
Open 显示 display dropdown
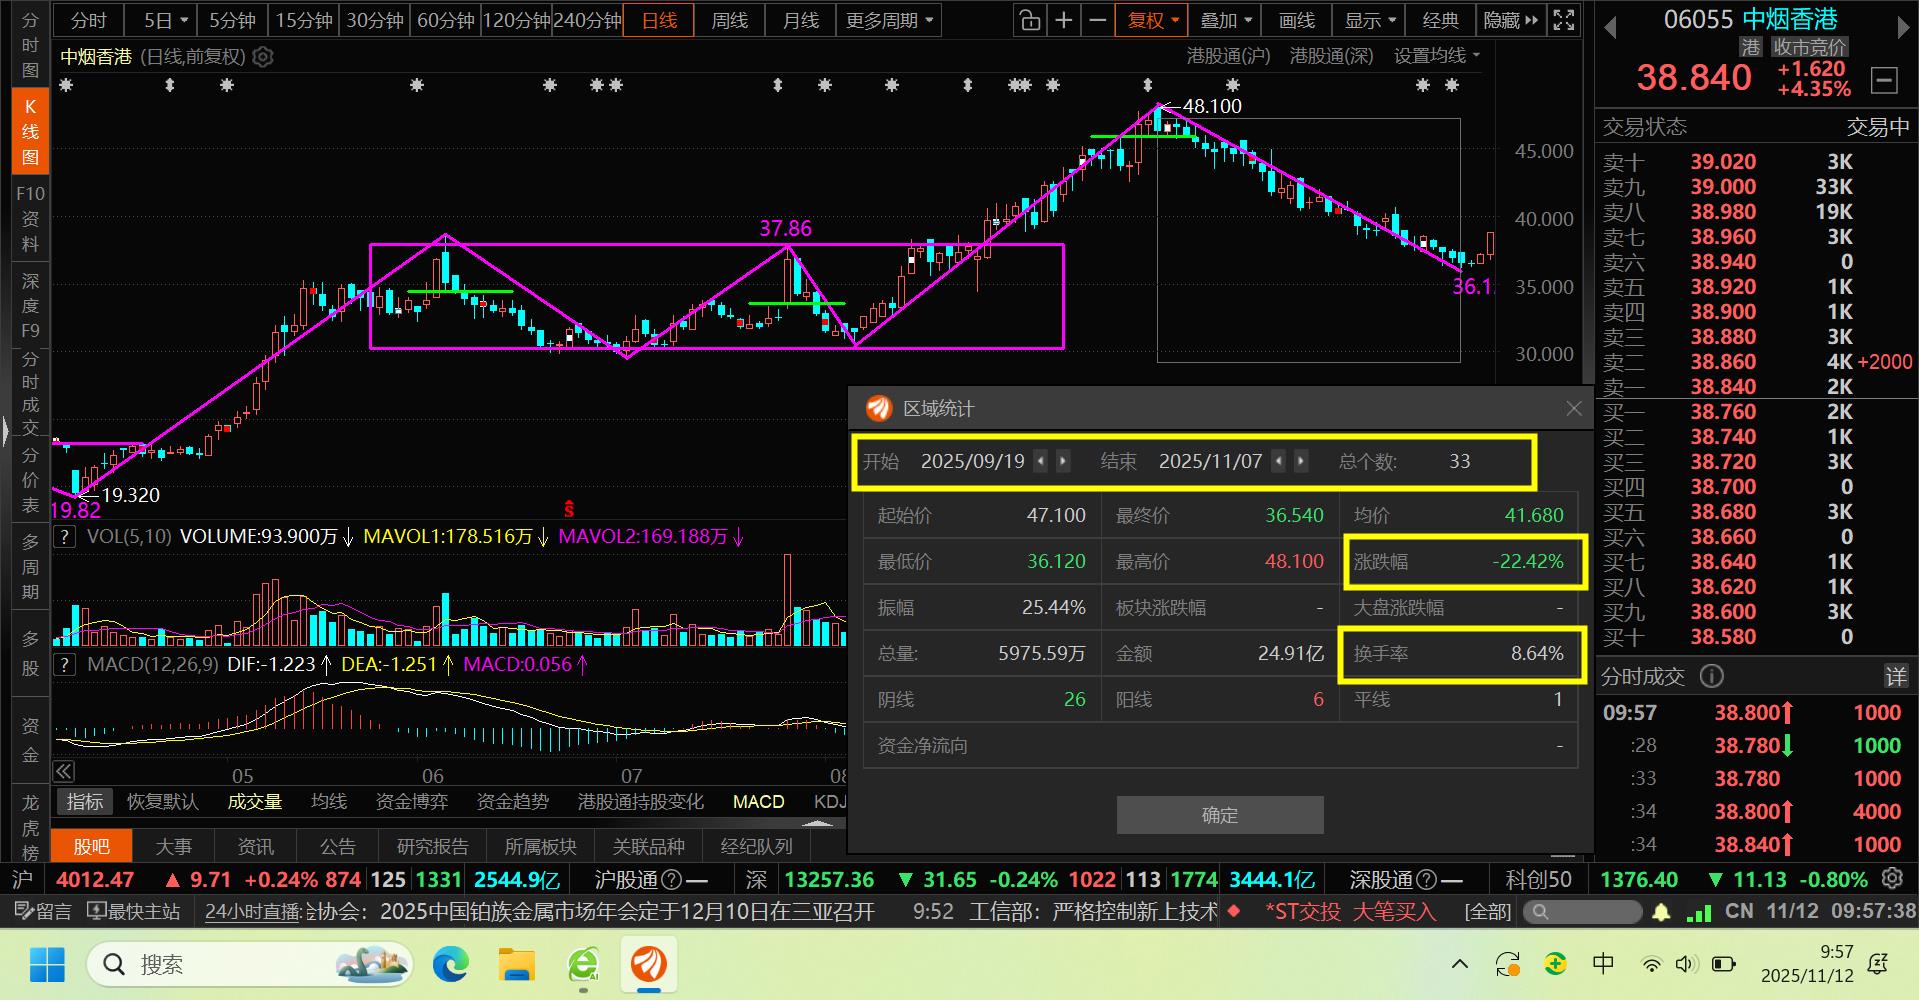coord(1370,20)
